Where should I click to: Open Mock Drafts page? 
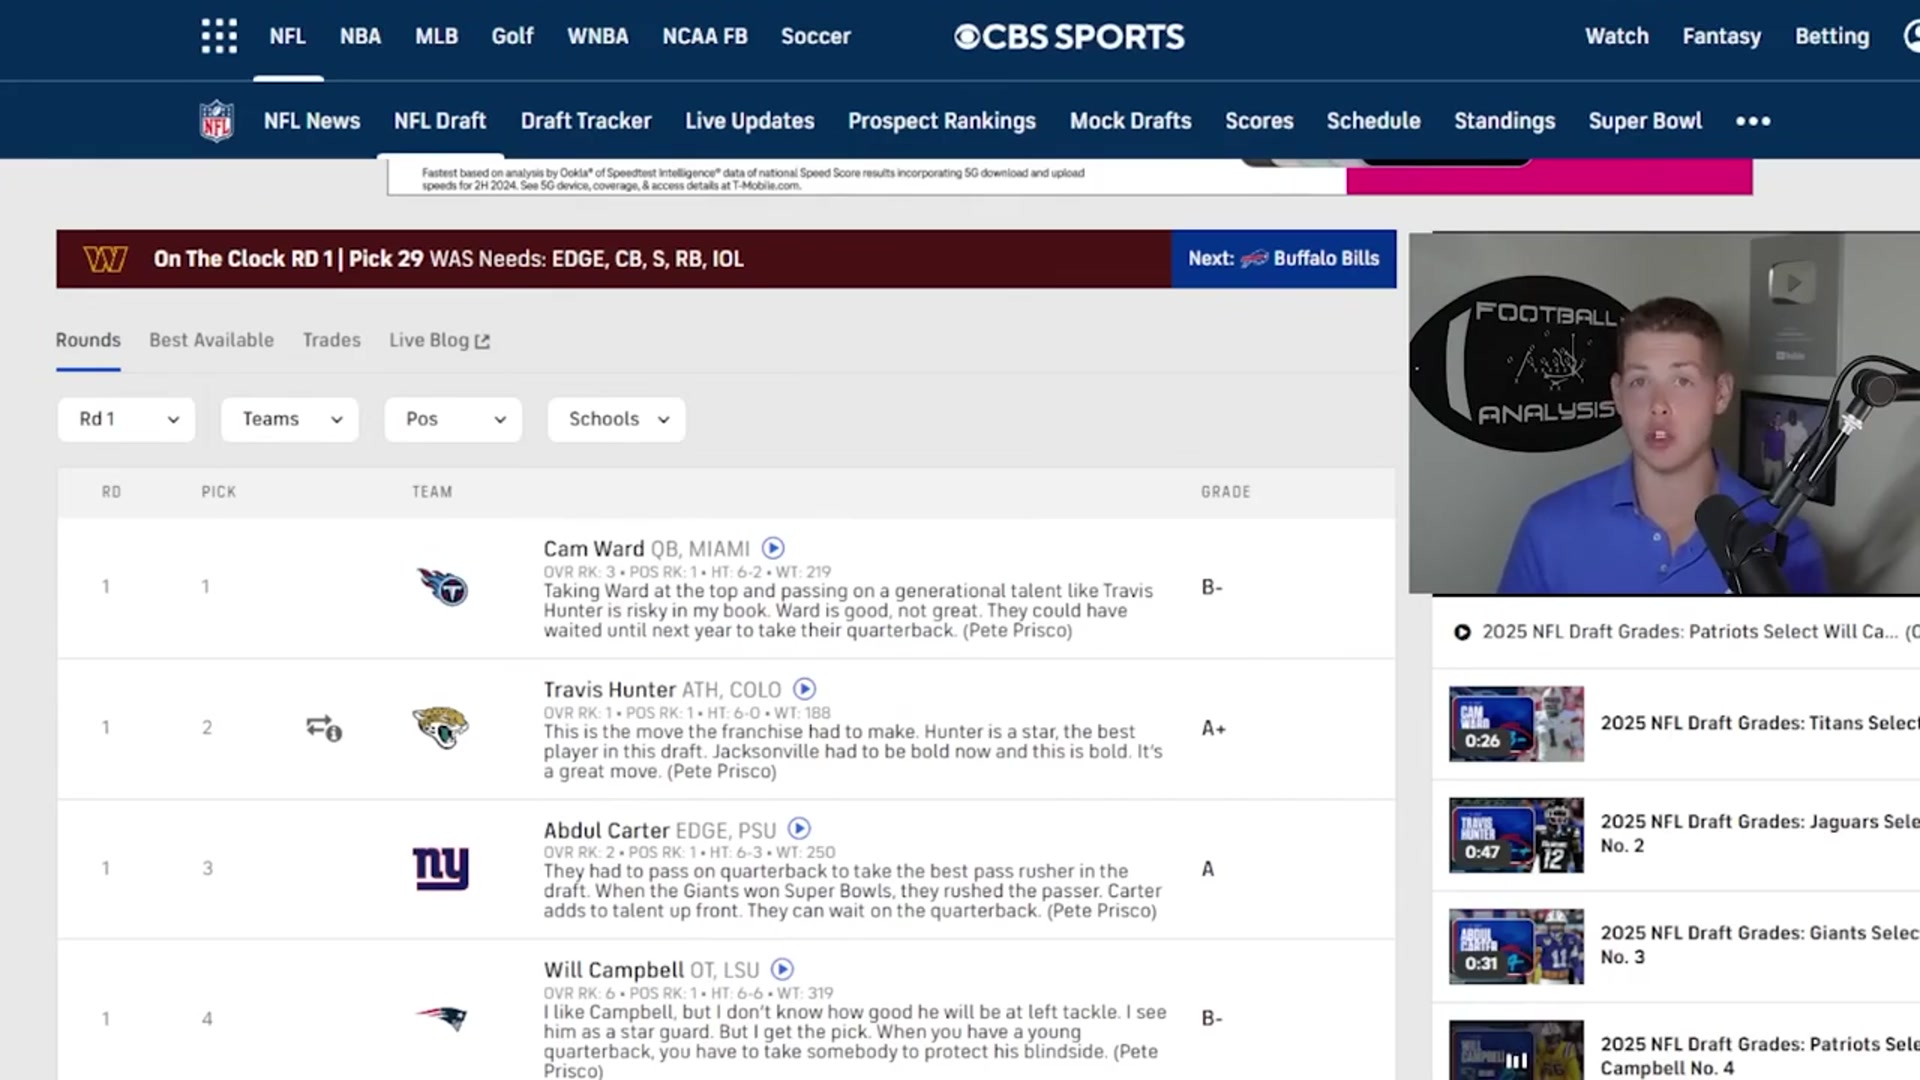pos(1131,121)
